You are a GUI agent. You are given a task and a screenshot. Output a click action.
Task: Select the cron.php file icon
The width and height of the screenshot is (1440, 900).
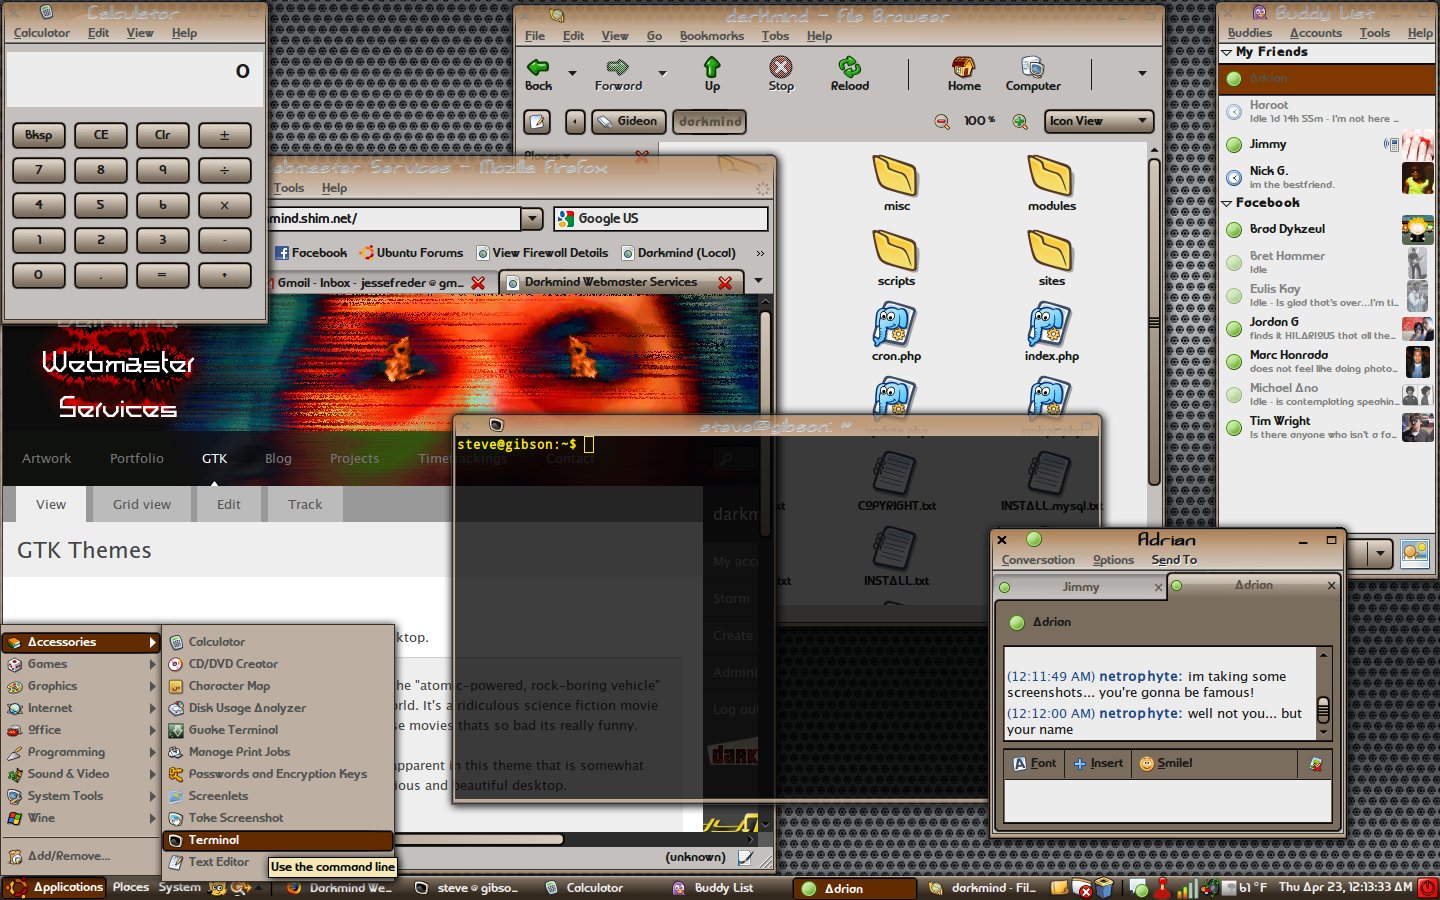point(895,325)
